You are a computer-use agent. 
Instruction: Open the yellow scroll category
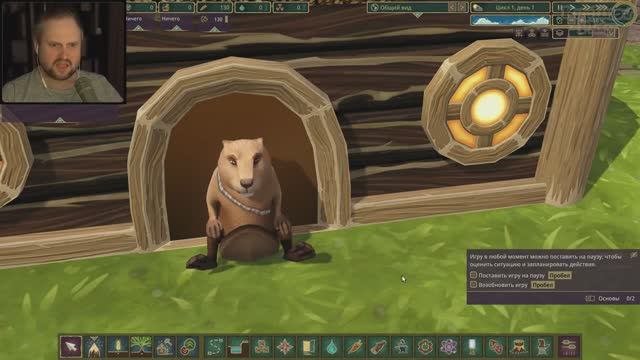pos(308,347)
